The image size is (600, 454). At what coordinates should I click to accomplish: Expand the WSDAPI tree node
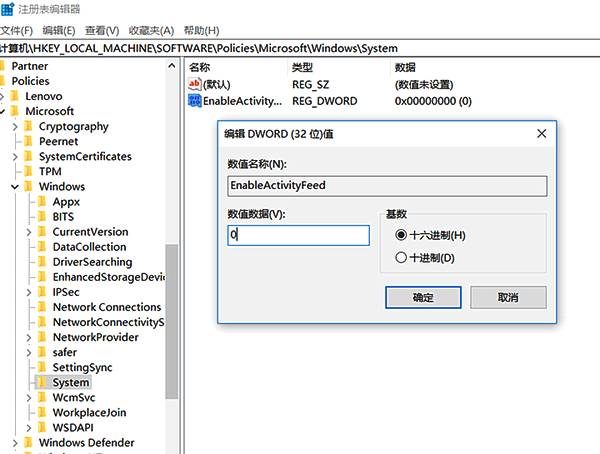(29, 428)
